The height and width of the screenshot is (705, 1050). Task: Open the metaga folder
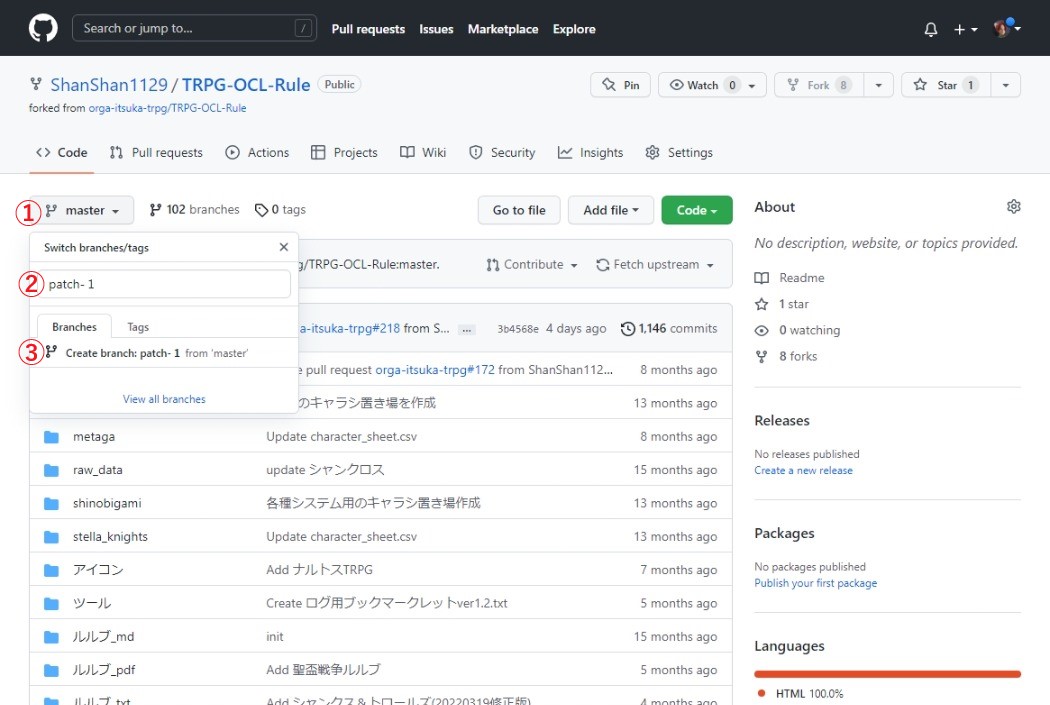click(94, 437)
